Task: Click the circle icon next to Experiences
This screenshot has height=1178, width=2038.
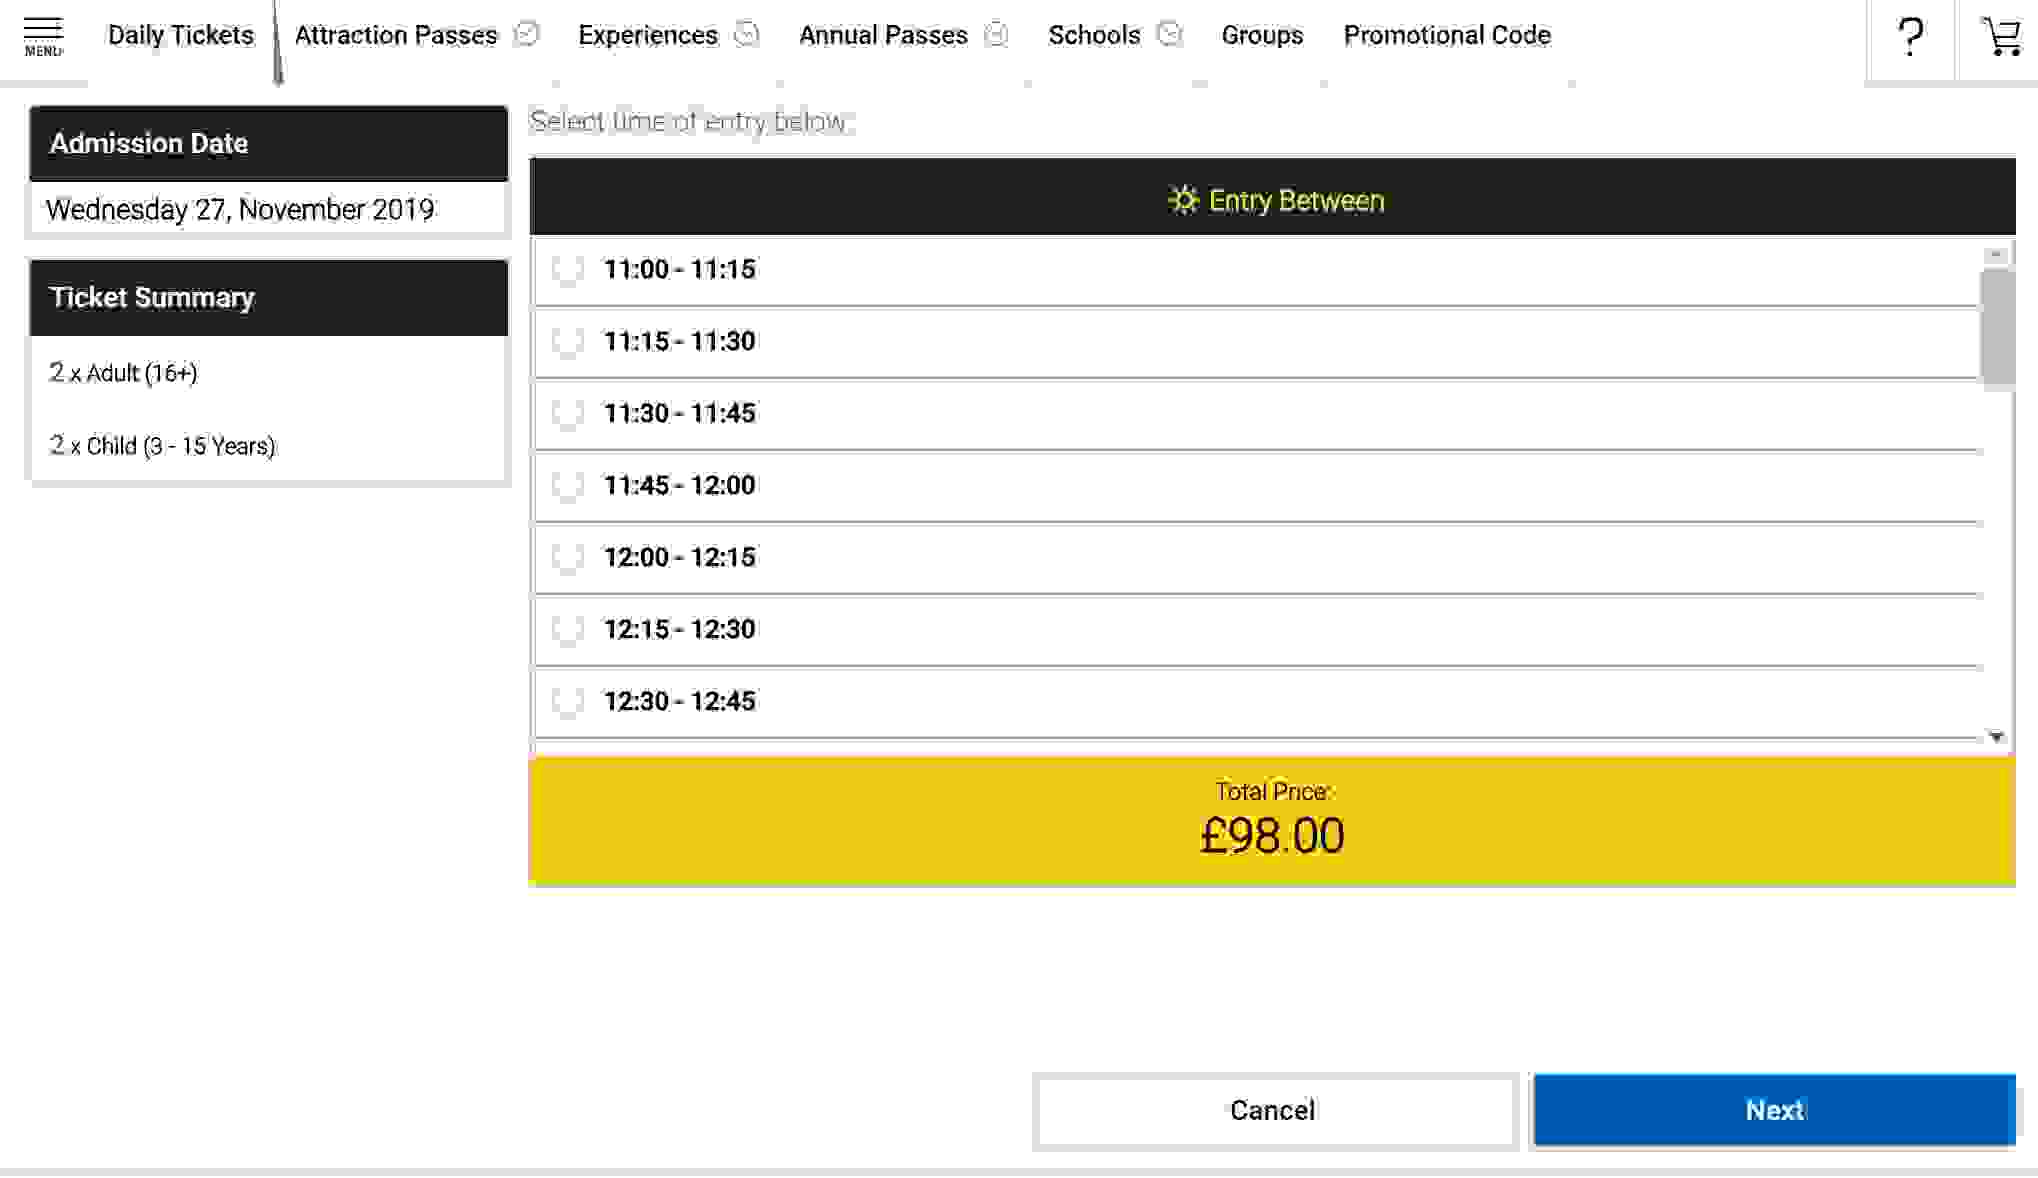Action: point(746,35)
